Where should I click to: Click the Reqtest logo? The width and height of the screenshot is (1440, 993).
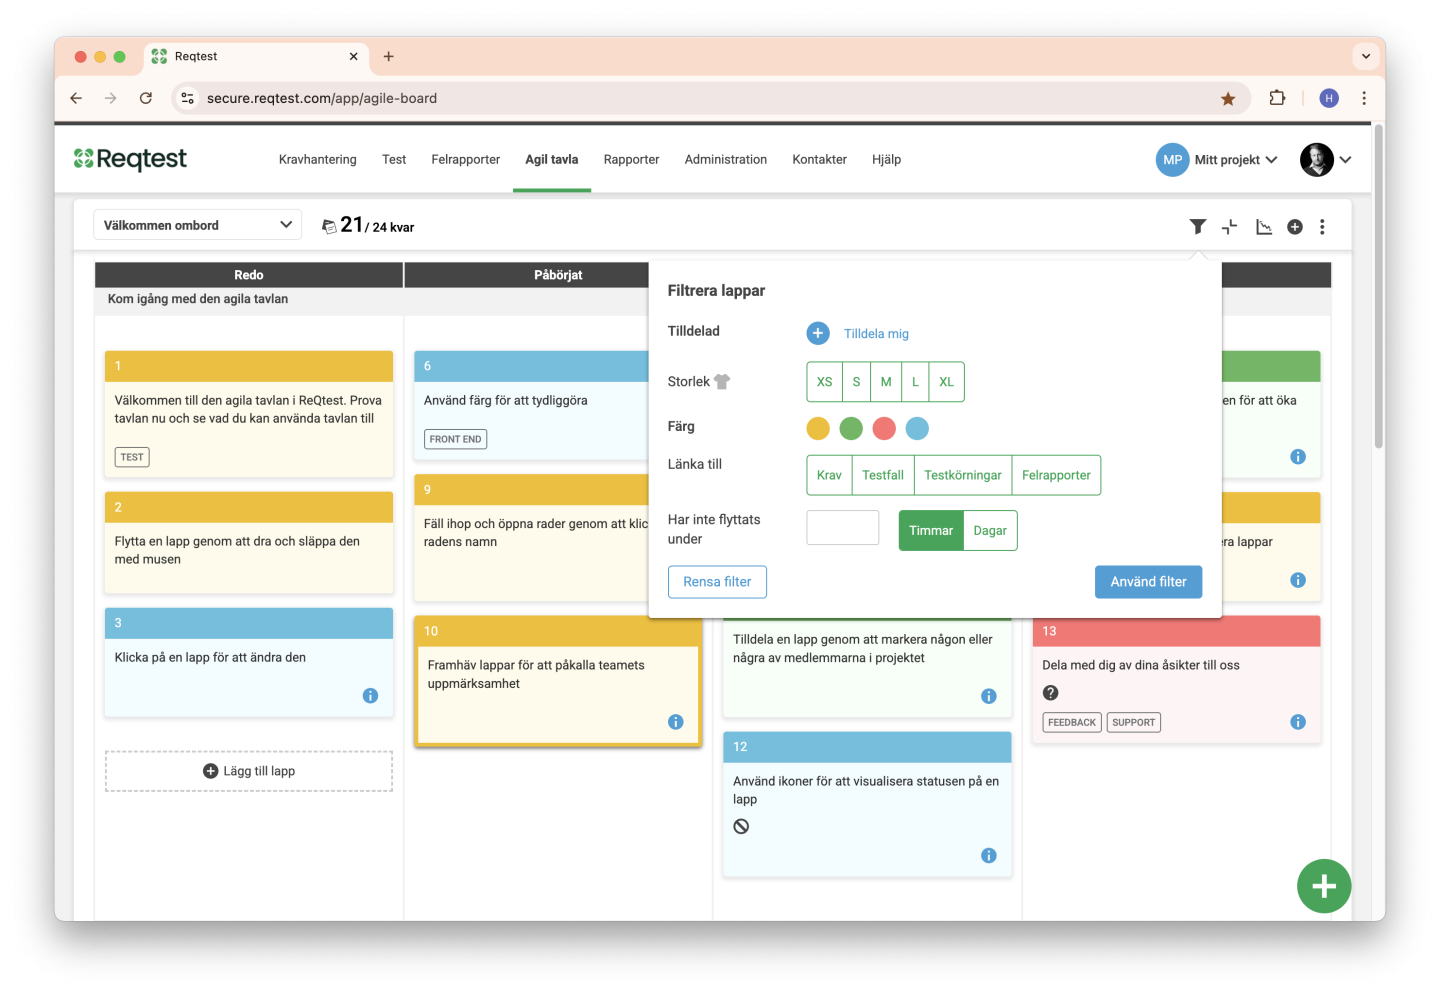130,159
